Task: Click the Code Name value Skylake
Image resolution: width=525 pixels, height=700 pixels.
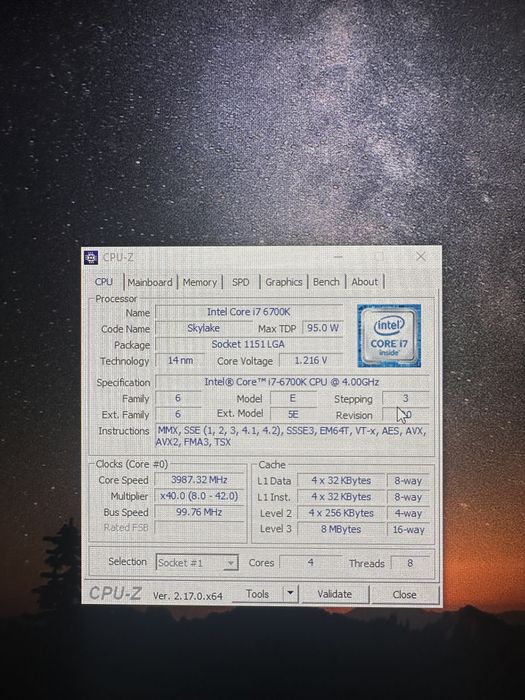Action: tap(203, 328)
